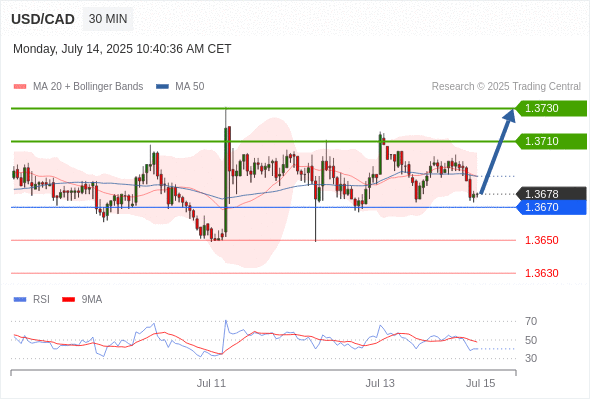Toggle the red 9MA legend entry
This screenshot has width=590, height=400.
(82, 300)
